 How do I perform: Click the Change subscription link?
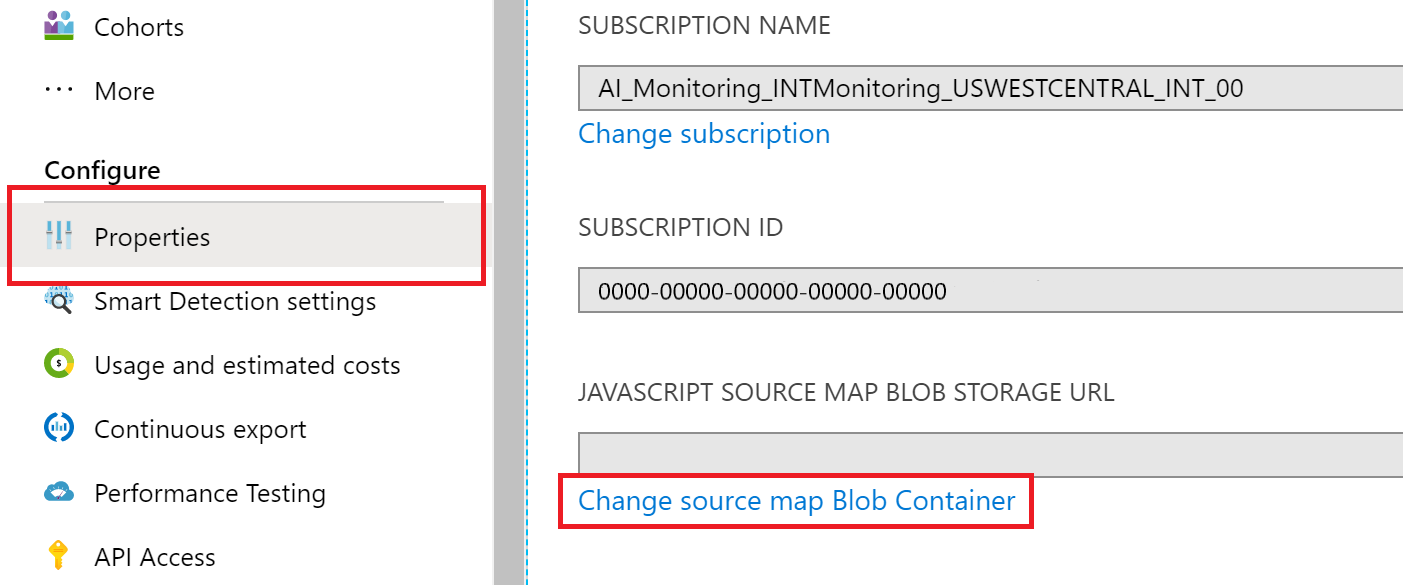point(704,134)
